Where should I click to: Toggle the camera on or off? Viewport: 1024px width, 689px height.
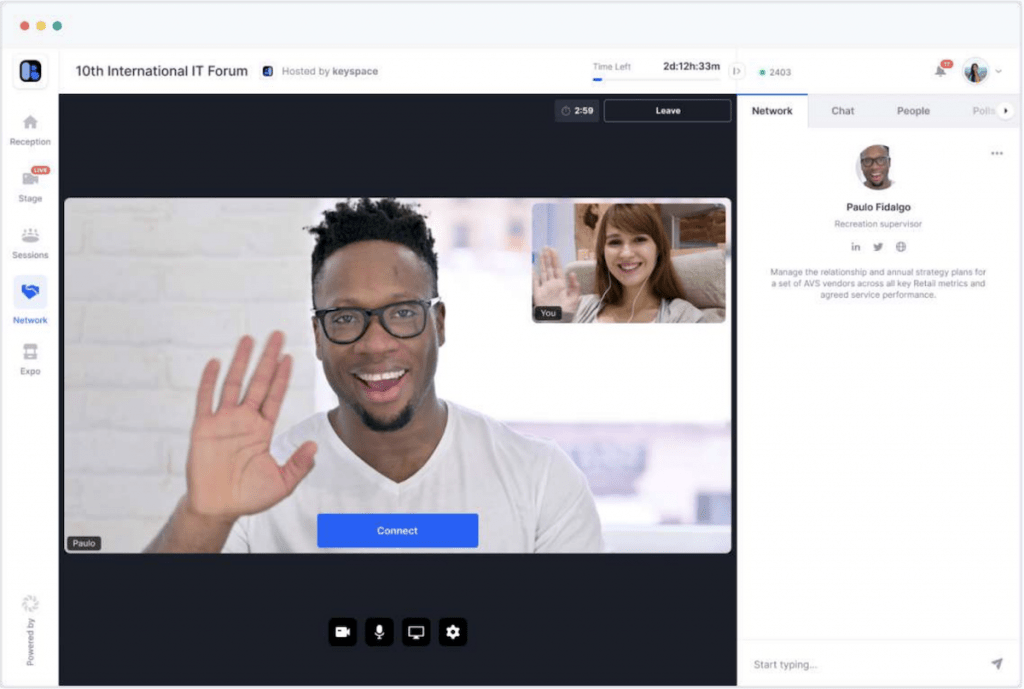click(x=342, y=632)
